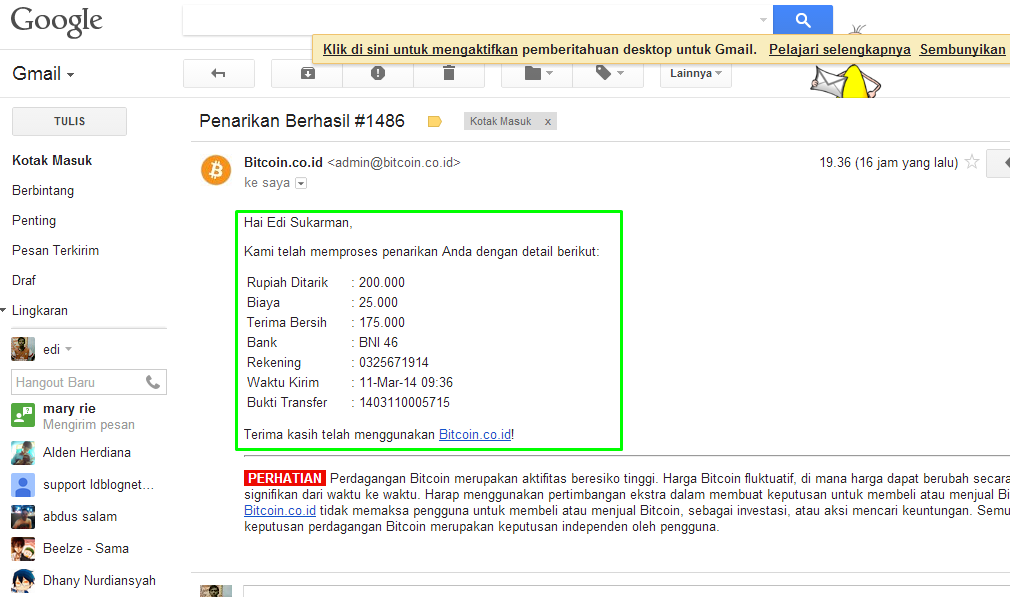This screenshot has width=1010, height=597.
Task: Click sender name Bitcoin.co.id
Action: 283,163
